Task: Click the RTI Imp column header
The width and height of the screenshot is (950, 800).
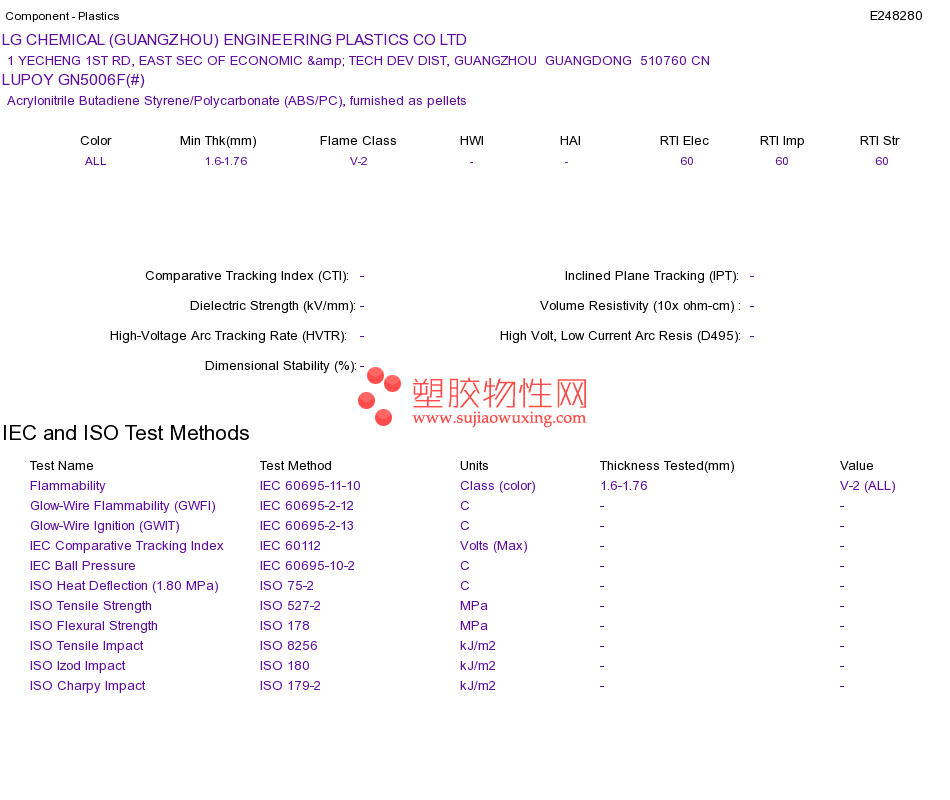Action: click(x=782, y=141)
